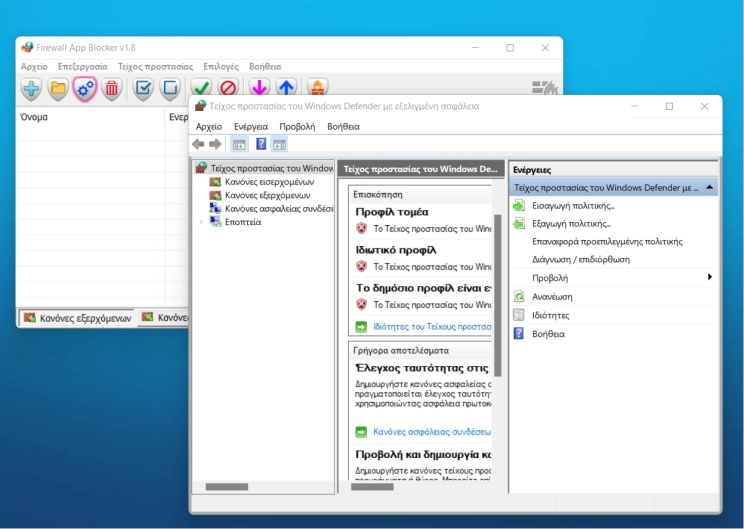The width and height of the screenshot is (744, 529).
Task: Click Ανανέωση in the actions pane
Action: (x=552, y=297)
